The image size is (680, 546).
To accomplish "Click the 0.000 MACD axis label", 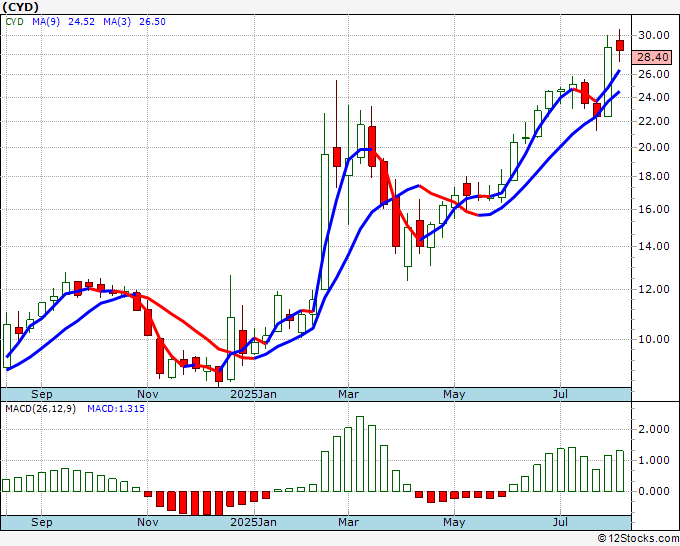I will pos(654,491).
